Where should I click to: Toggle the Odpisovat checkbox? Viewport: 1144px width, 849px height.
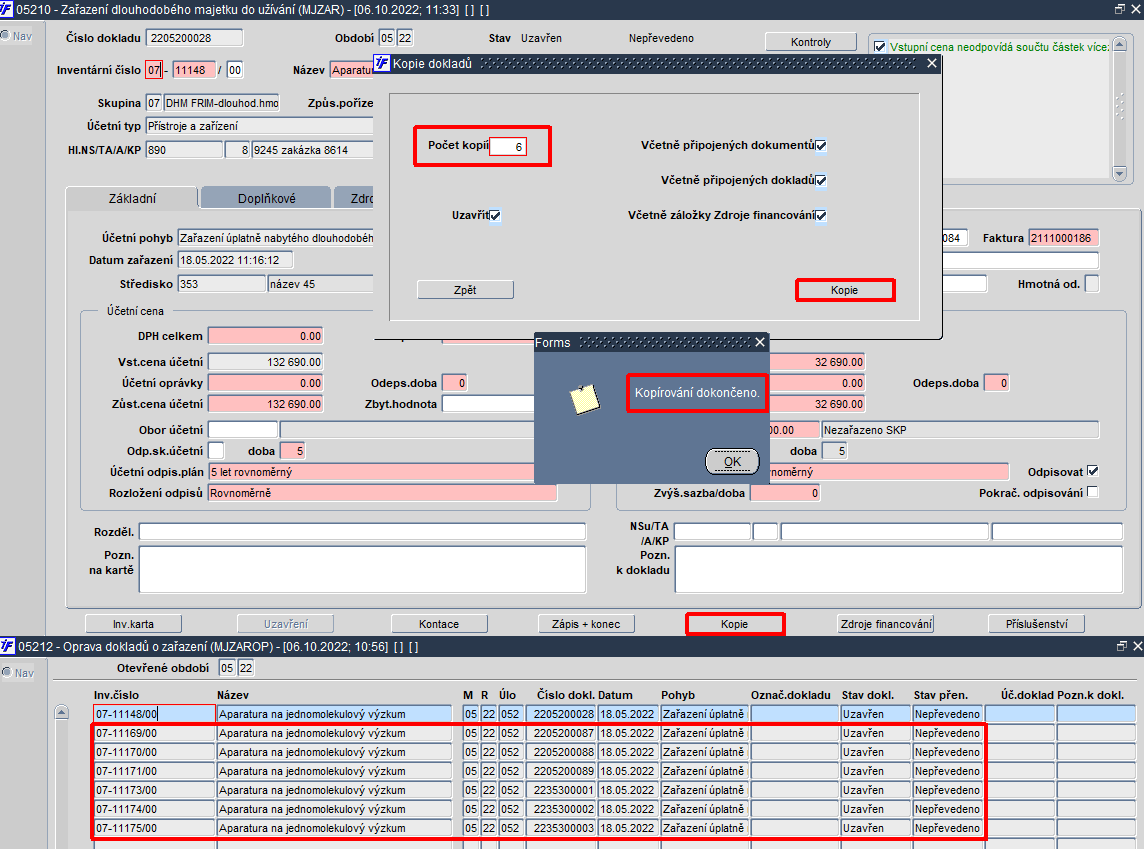1092,471
